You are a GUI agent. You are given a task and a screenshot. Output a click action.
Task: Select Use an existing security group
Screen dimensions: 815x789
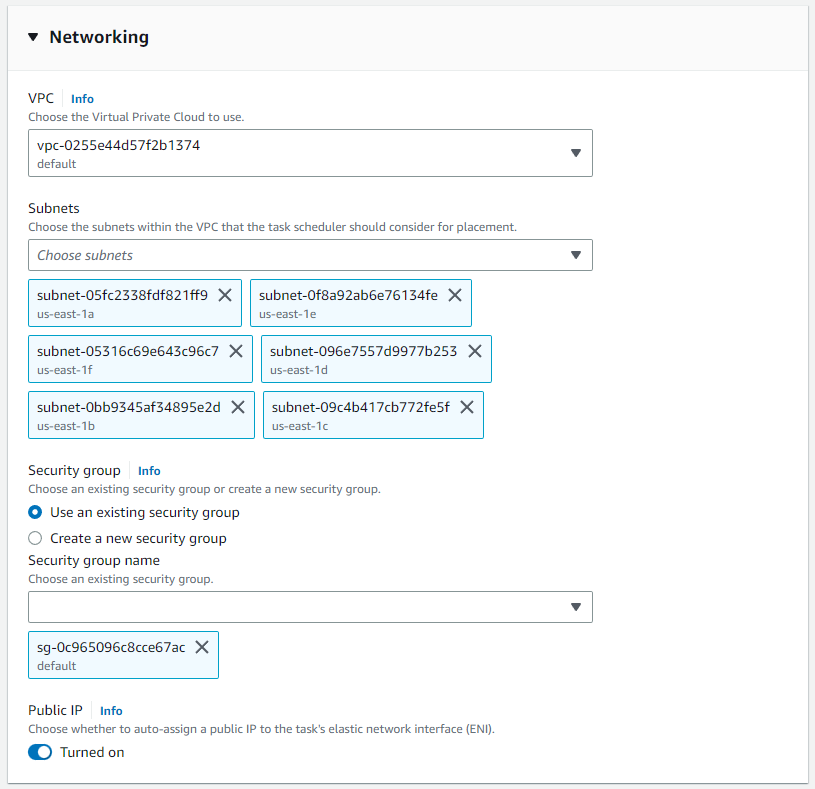tap(36, 512)
